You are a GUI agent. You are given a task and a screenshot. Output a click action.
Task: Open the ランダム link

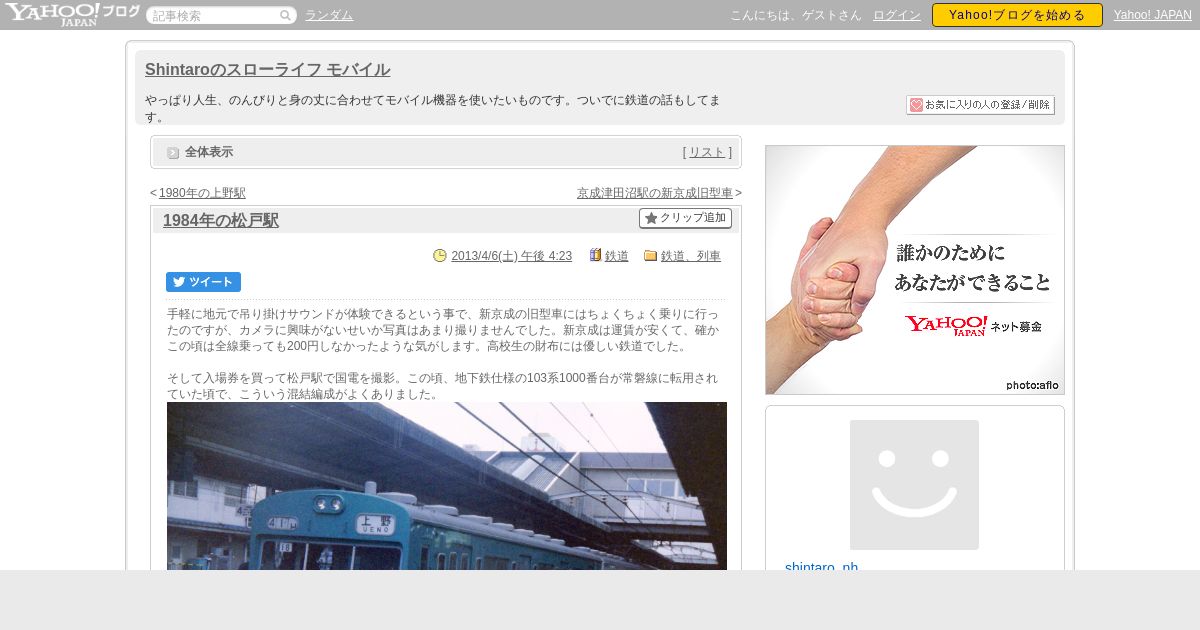coord(329,15)
